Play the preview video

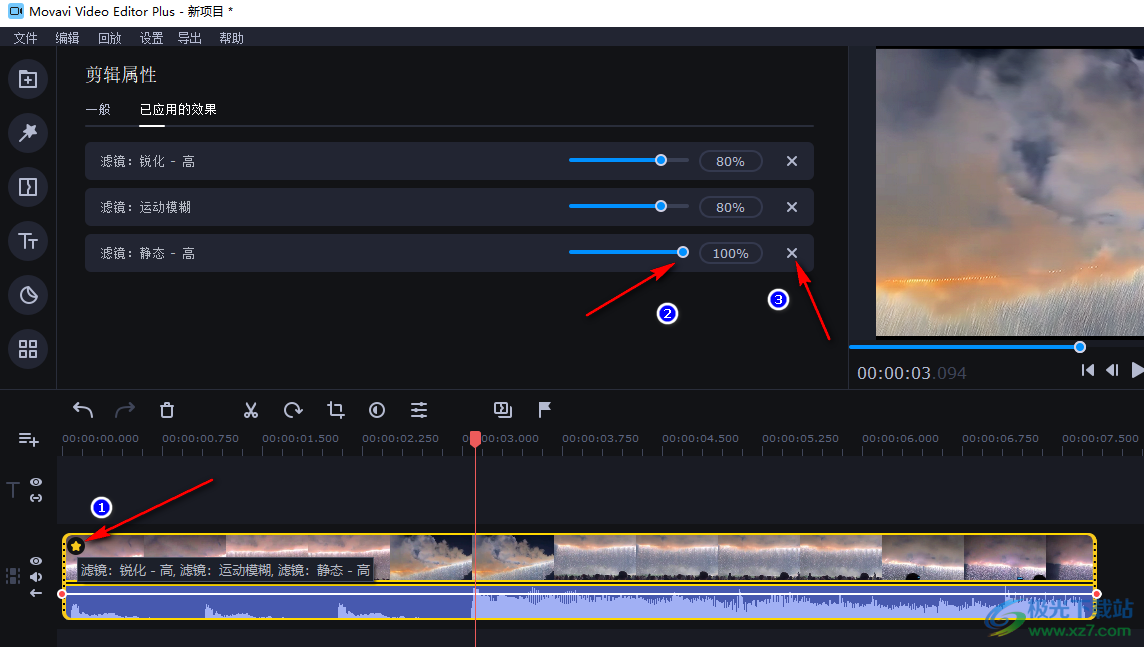[x=1137, y=370]
